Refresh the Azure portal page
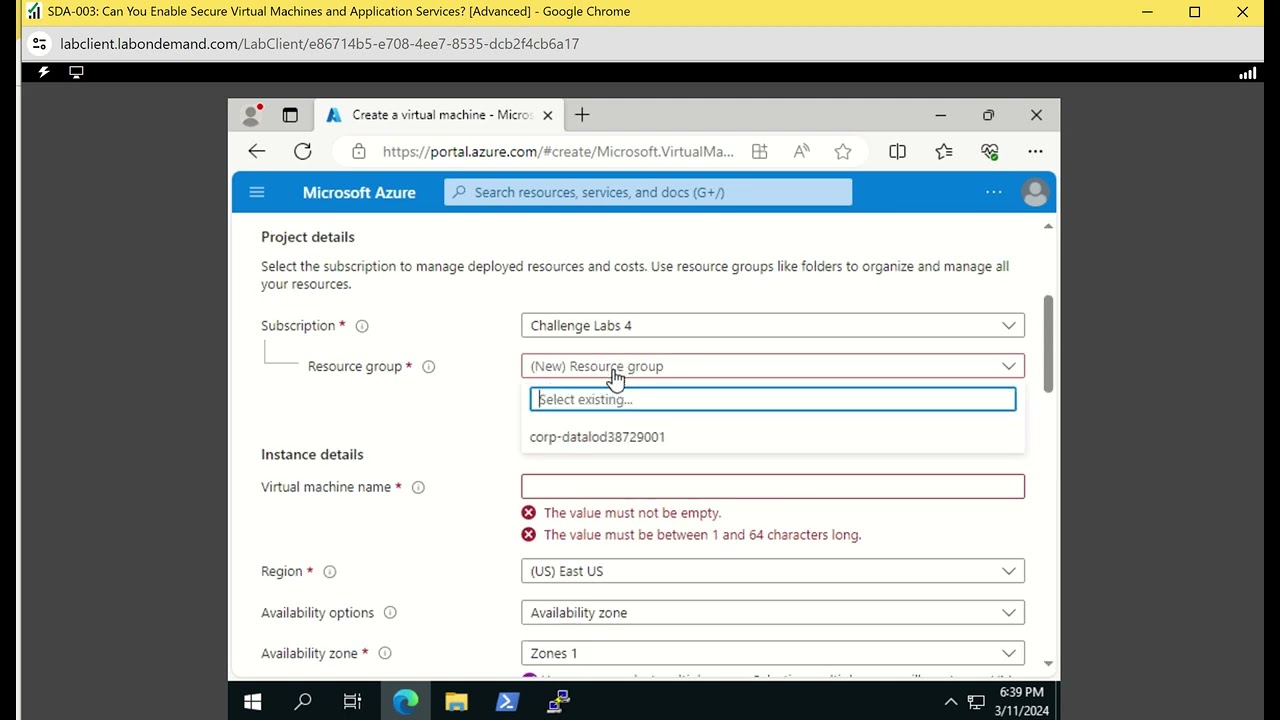The height and width of the screenshot is (720, 1280). tap(303, 151)
